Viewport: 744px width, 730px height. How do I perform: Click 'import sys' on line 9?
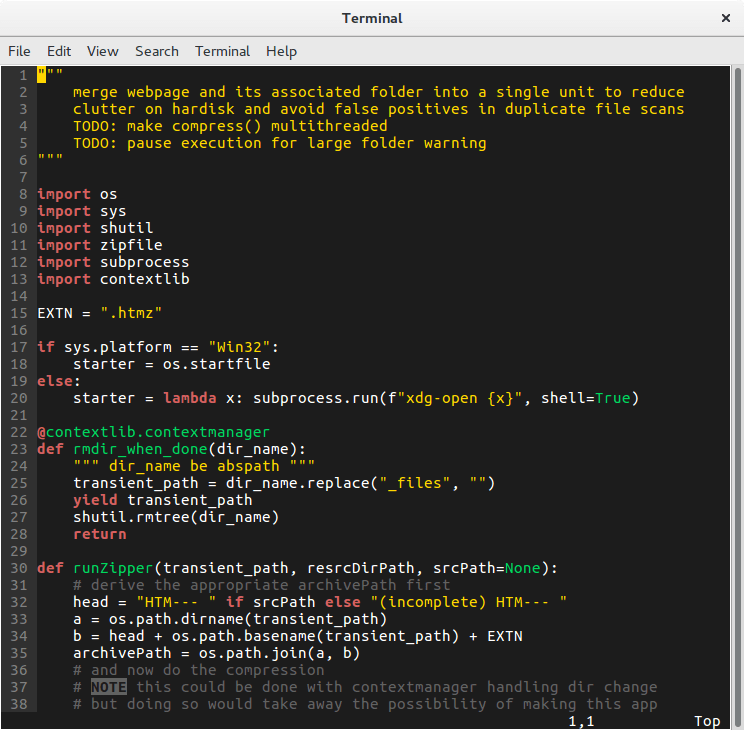pyautogui.click(x=82, y=211)
